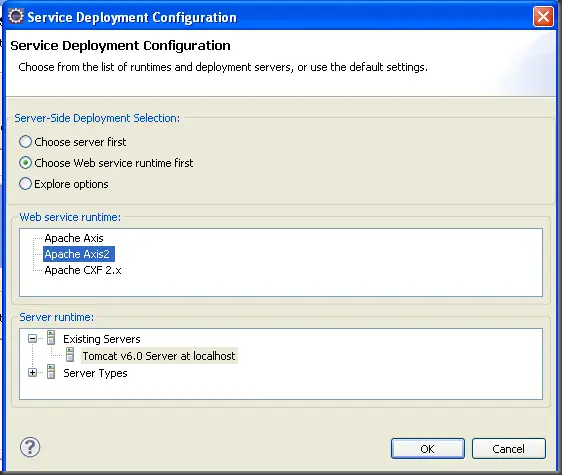Select the Choose server first radio button
The width and height of the screenshot is (562, 475).
click(x=25, y=142)
